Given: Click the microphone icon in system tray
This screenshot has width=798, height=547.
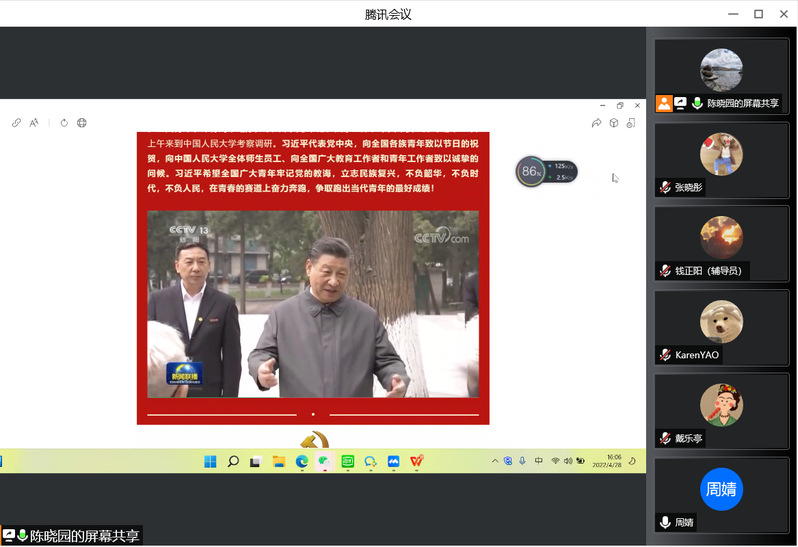Looking at the screenshot, I should (522, 461).
